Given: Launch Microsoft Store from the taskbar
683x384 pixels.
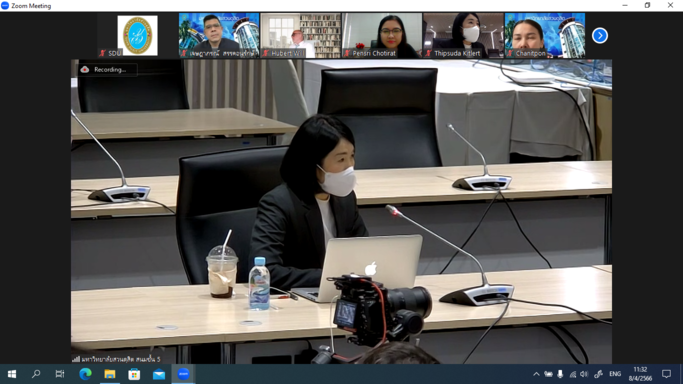Looking at the screenshot, I should [x=134, y=374].
